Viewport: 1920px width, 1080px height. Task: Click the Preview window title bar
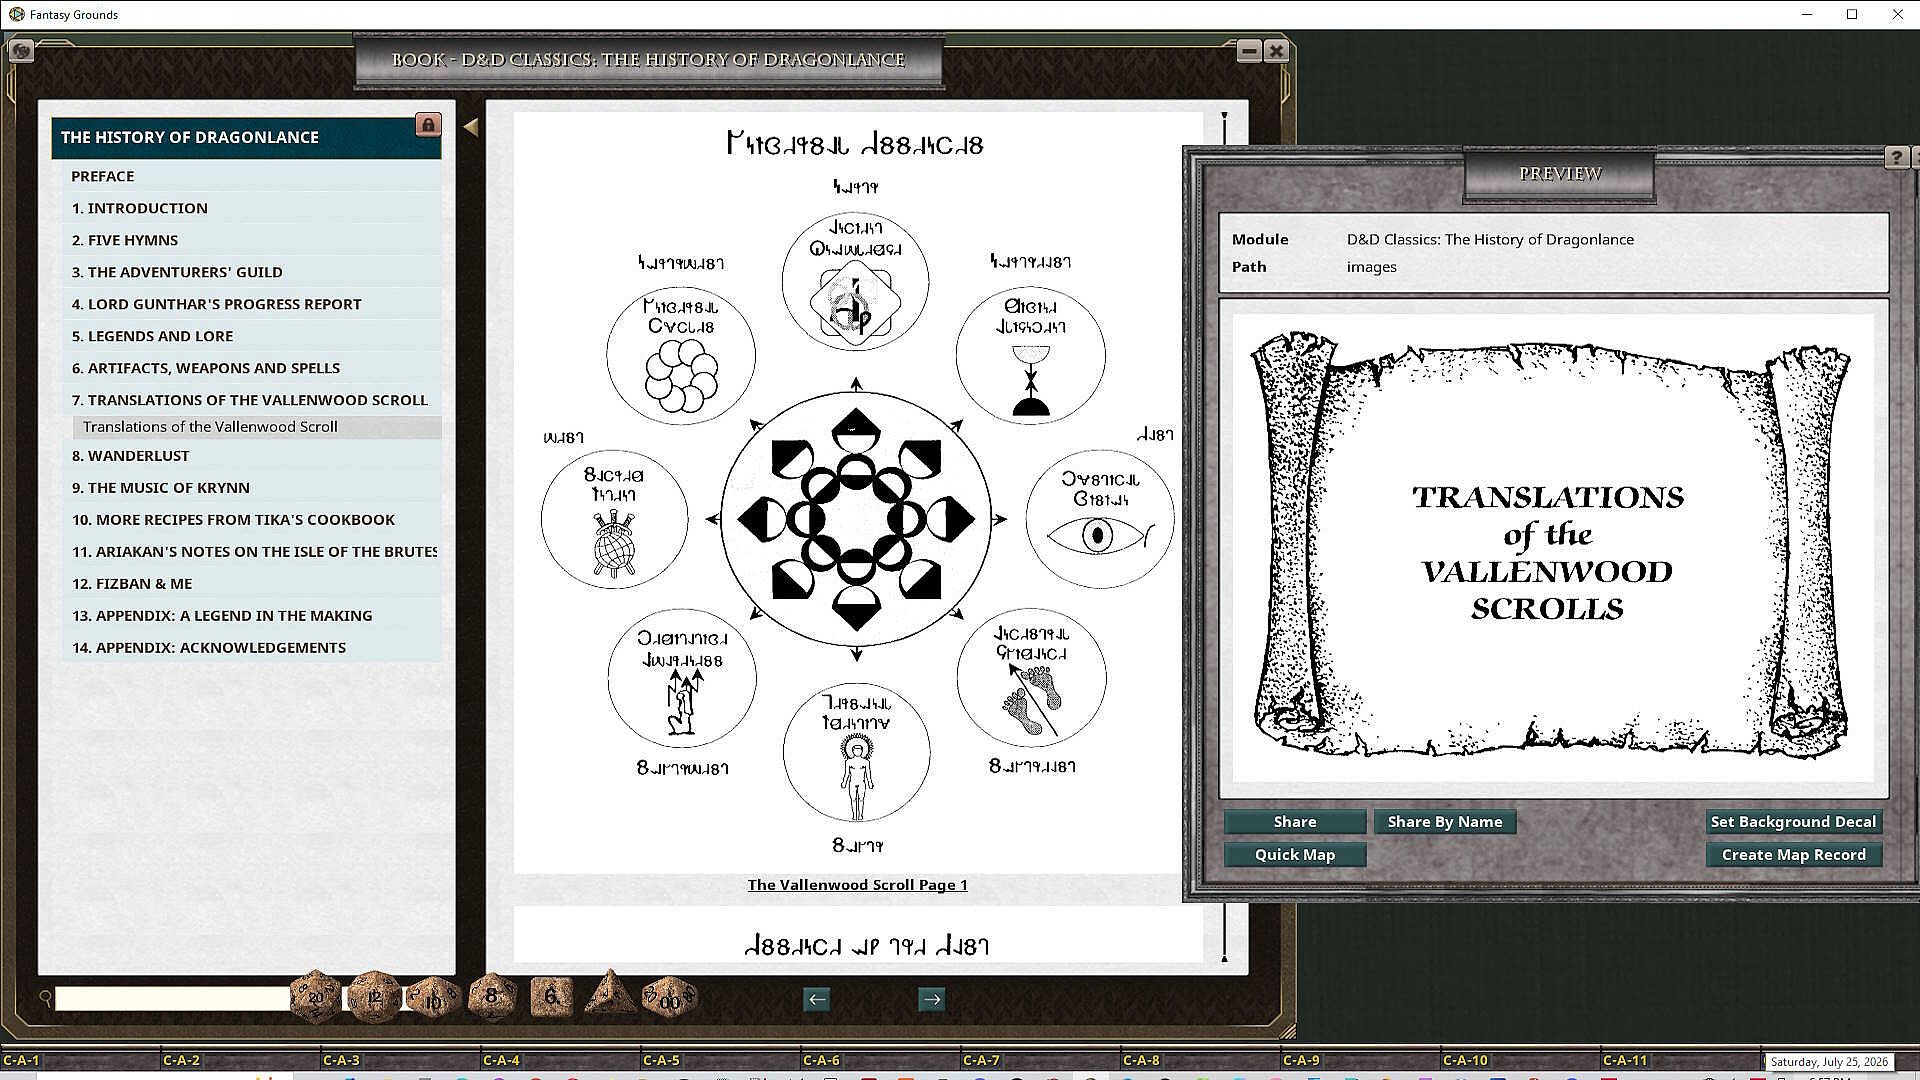coord(1560,174)
